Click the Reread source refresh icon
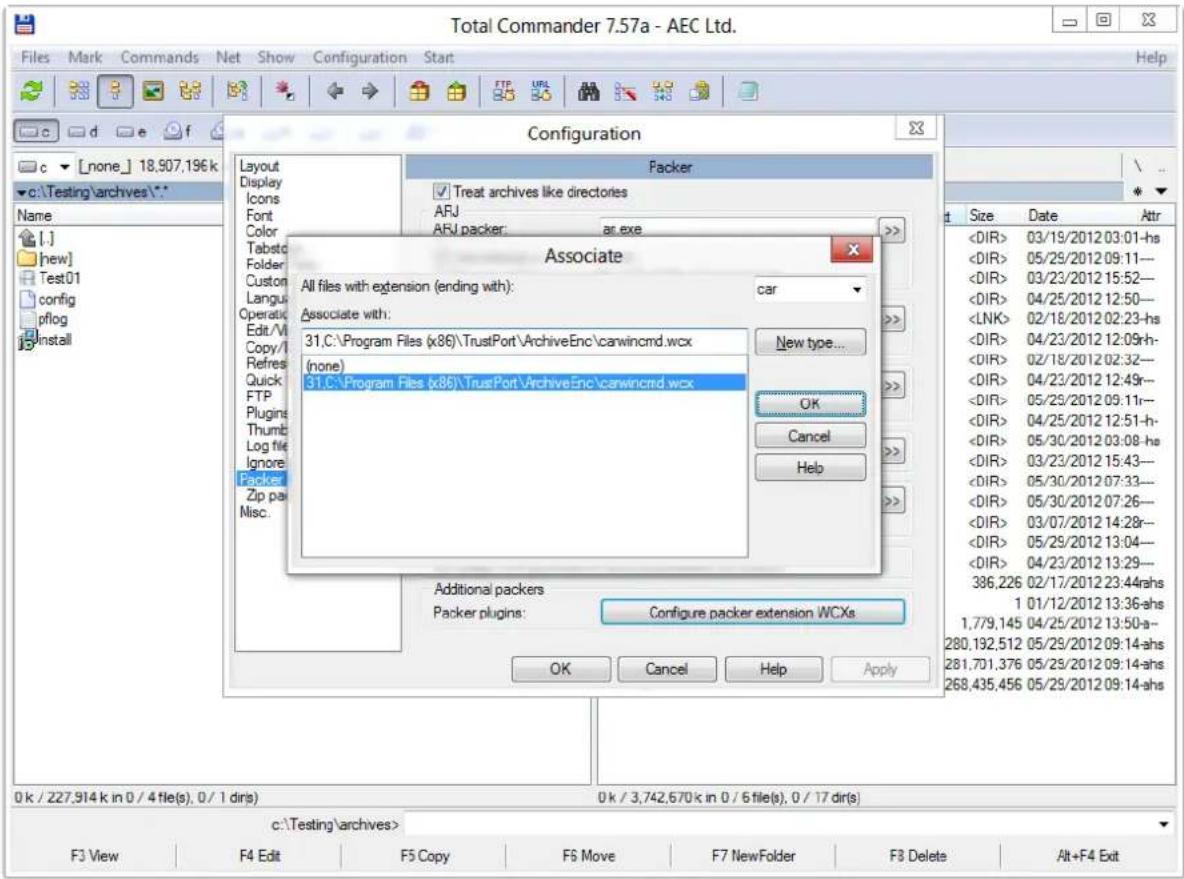Screen dimensions: 1184x879 pos(32,91)
